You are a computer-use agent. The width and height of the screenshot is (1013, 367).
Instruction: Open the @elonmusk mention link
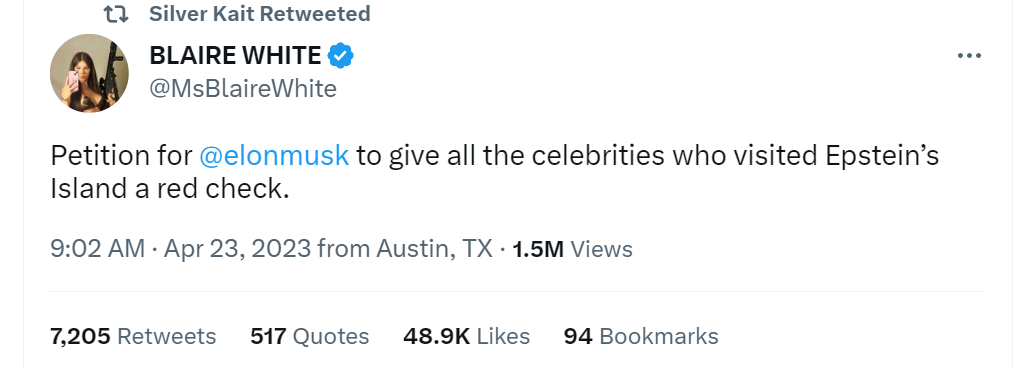pos(274,156)
